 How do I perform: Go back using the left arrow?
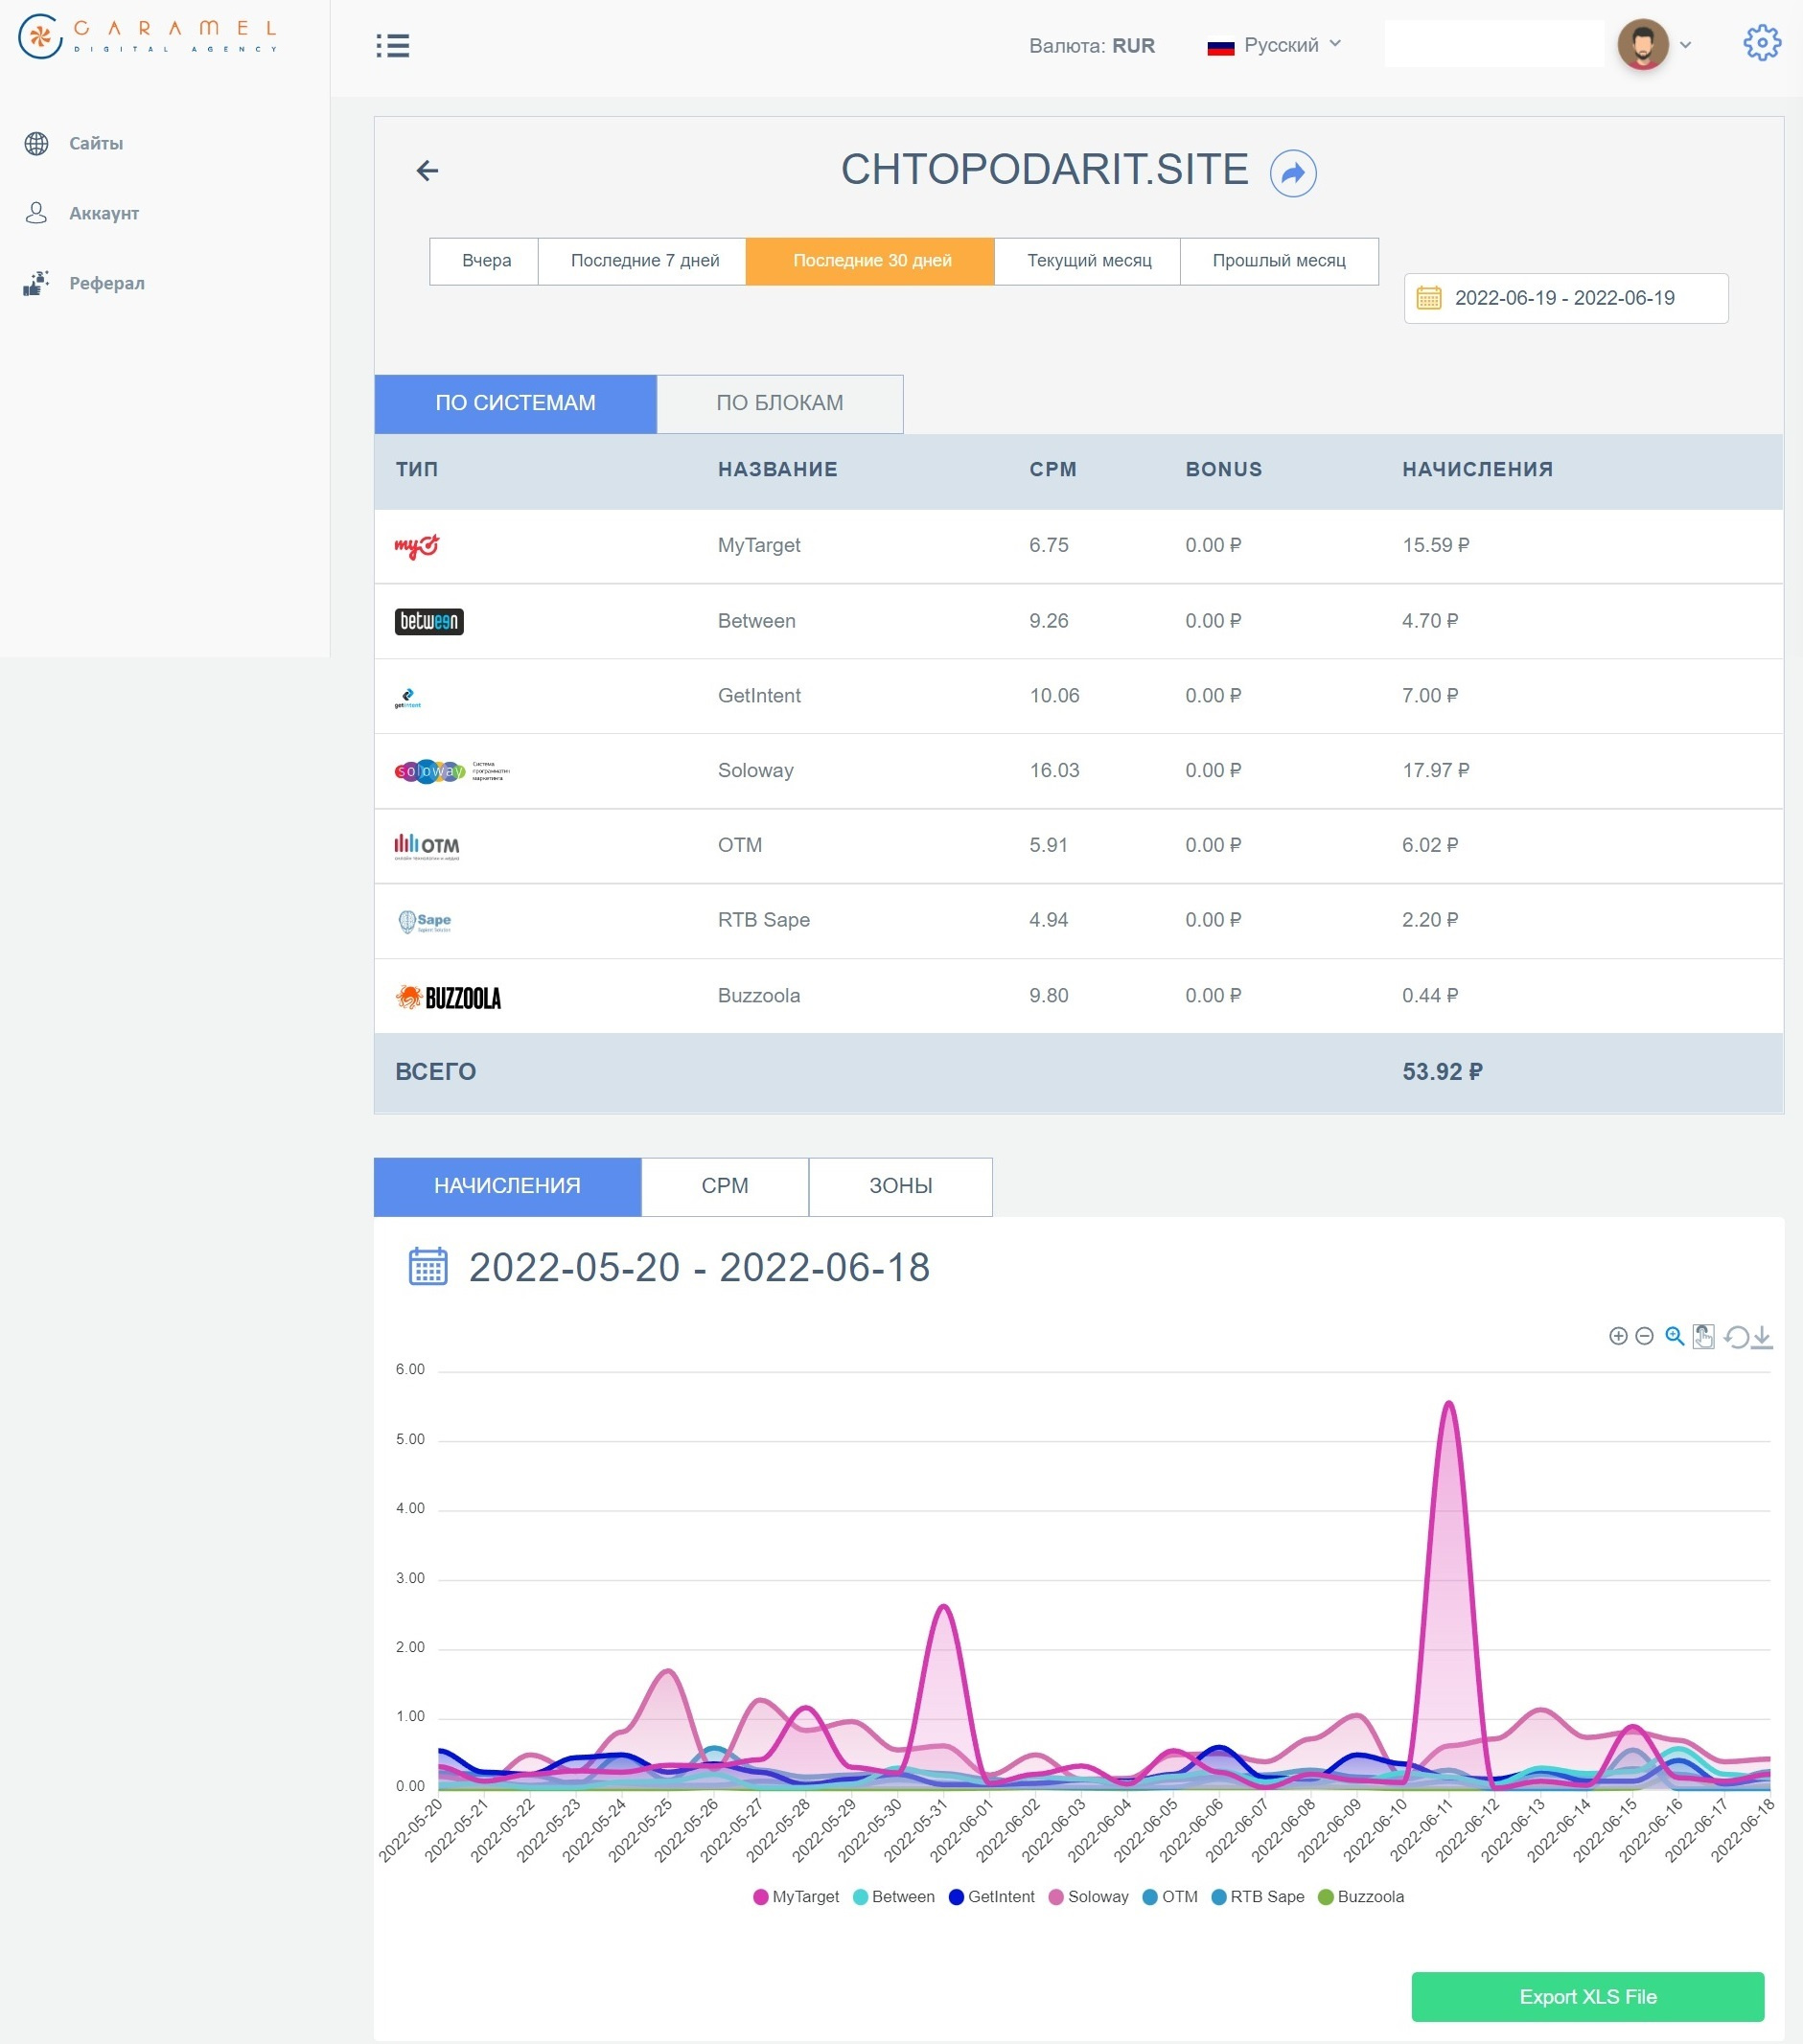(427, 171)
